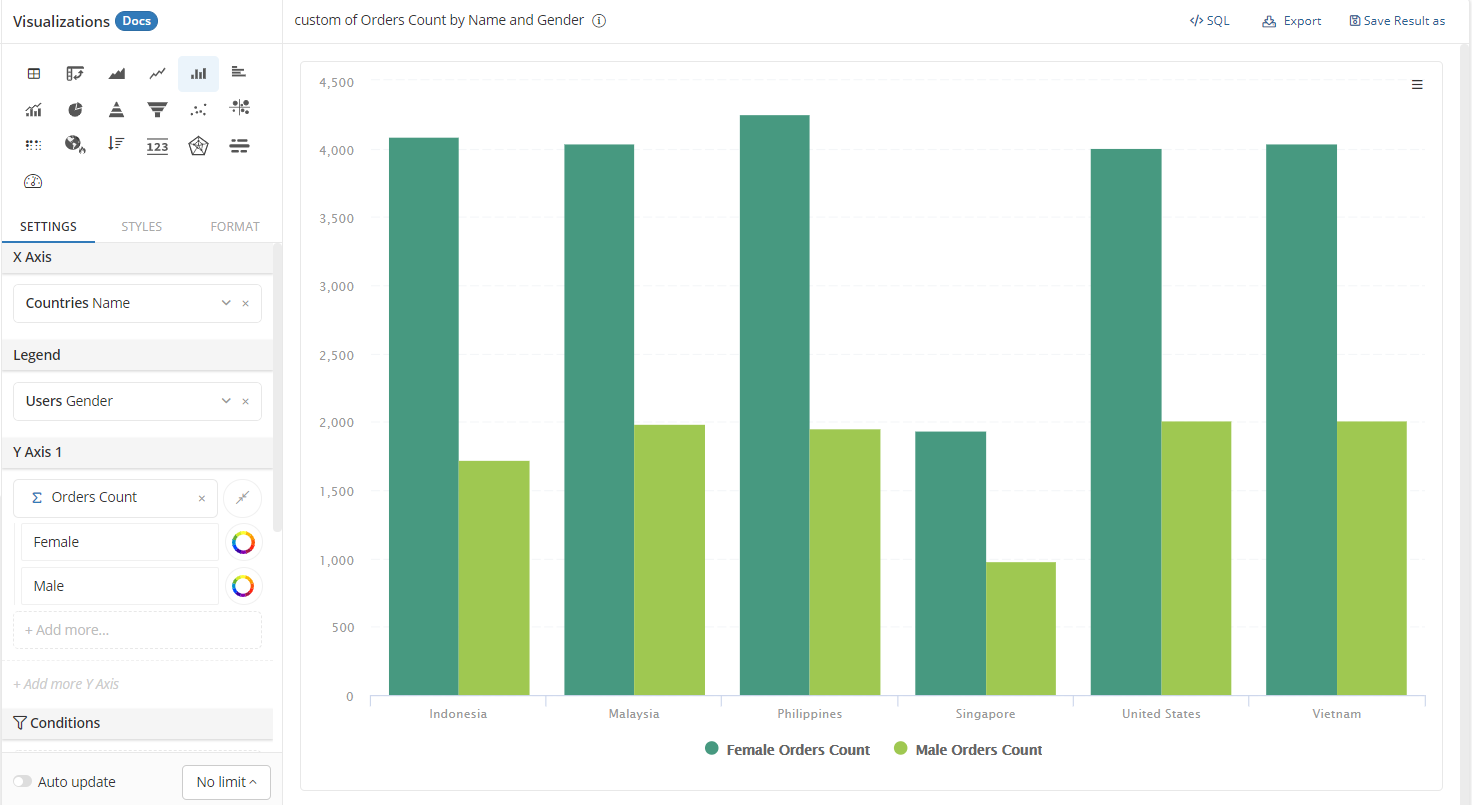Open the color picker for Female series
Viewport: 1472px width, 805px height.
[x=243, y=542]
